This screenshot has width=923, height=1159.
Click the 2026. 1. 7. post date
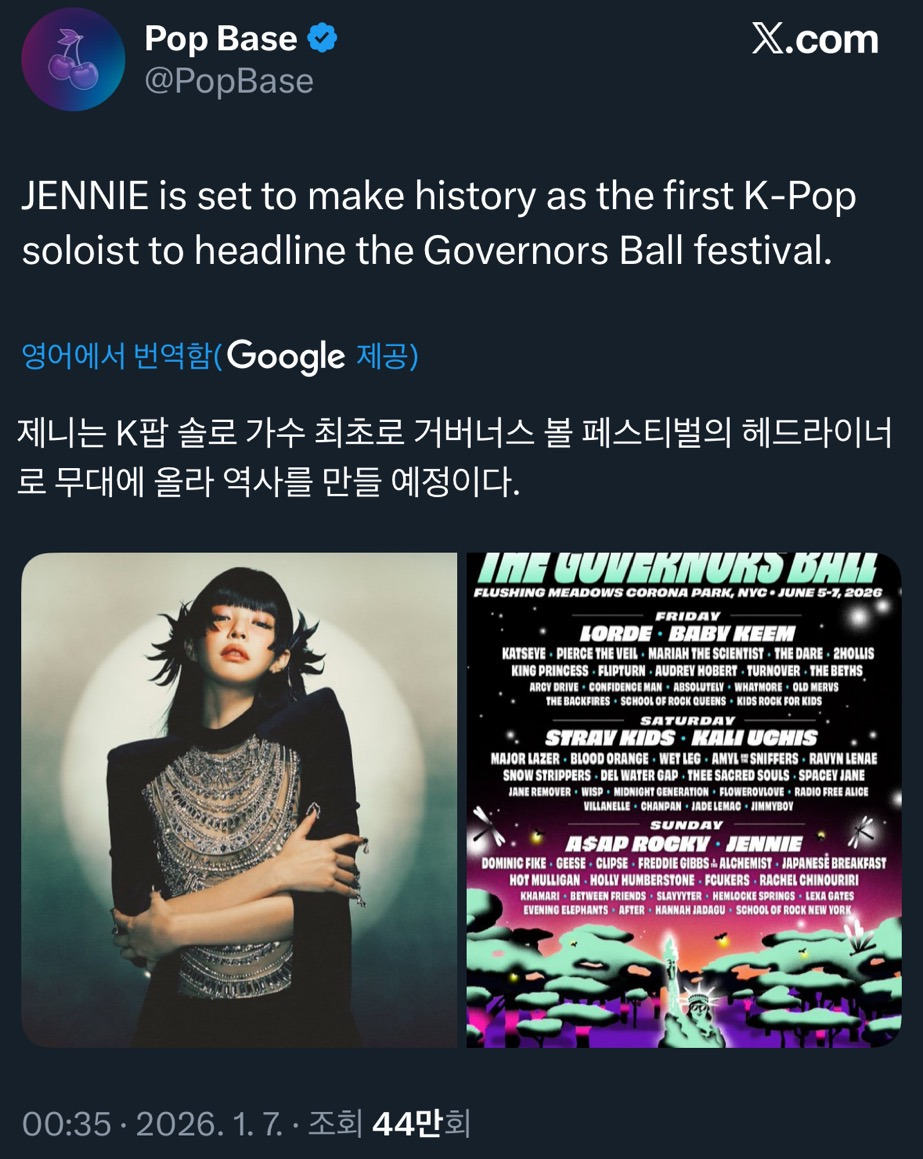click(x=209, y=1124)
